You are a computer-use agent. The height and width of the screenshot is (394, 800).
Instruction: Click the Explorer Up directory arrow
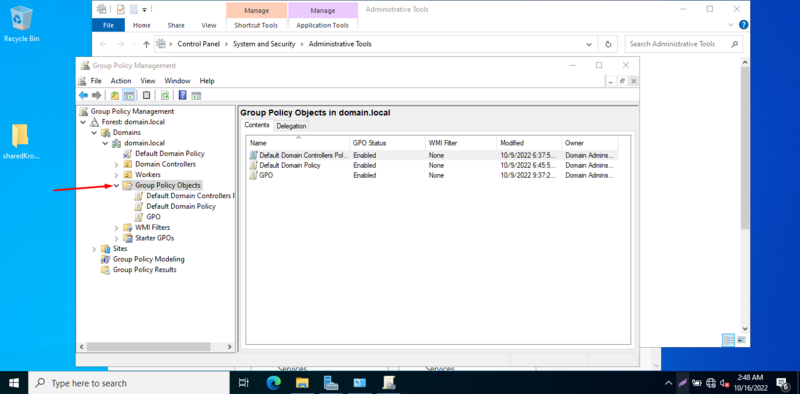coord(146,44)
